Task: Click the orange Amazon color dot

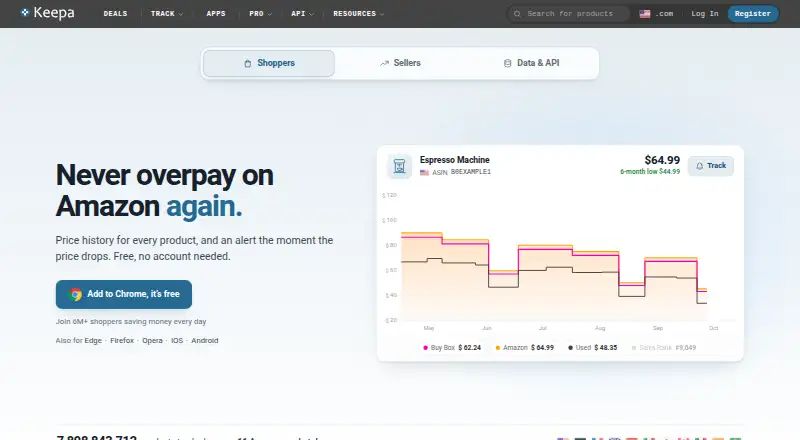Action: point(498,348)
